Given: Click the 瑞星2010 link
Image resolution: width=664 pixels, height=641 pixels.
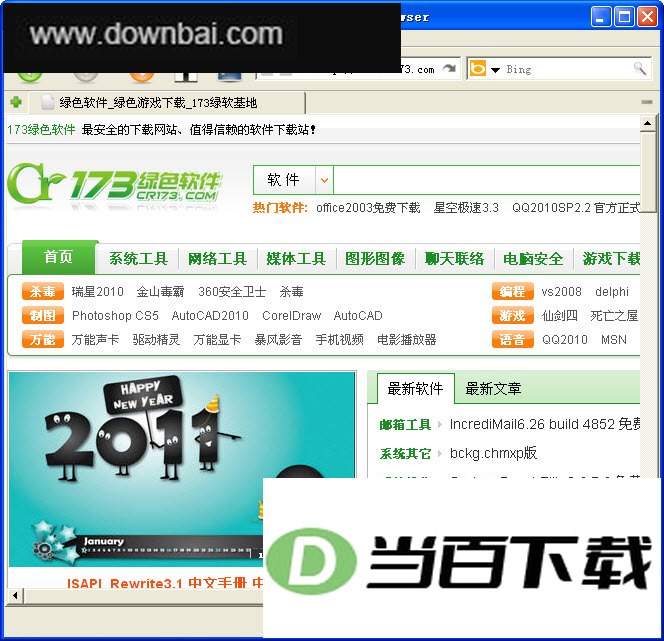Looking at the screenshot, I should coord(97,292).
